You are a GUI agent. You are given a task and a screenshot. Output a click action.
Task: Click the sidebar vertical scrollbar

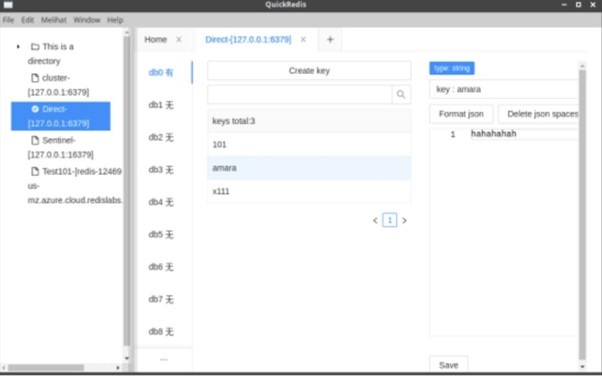click(x=127, y=190)
